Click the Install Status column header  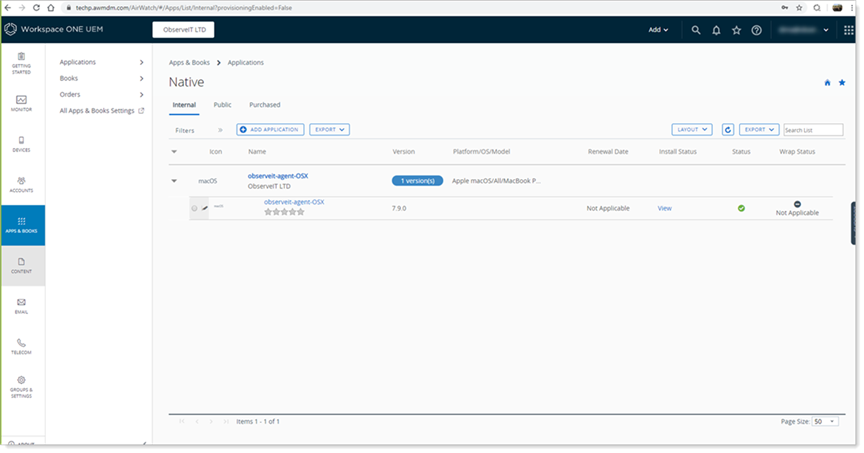(678, 152)
